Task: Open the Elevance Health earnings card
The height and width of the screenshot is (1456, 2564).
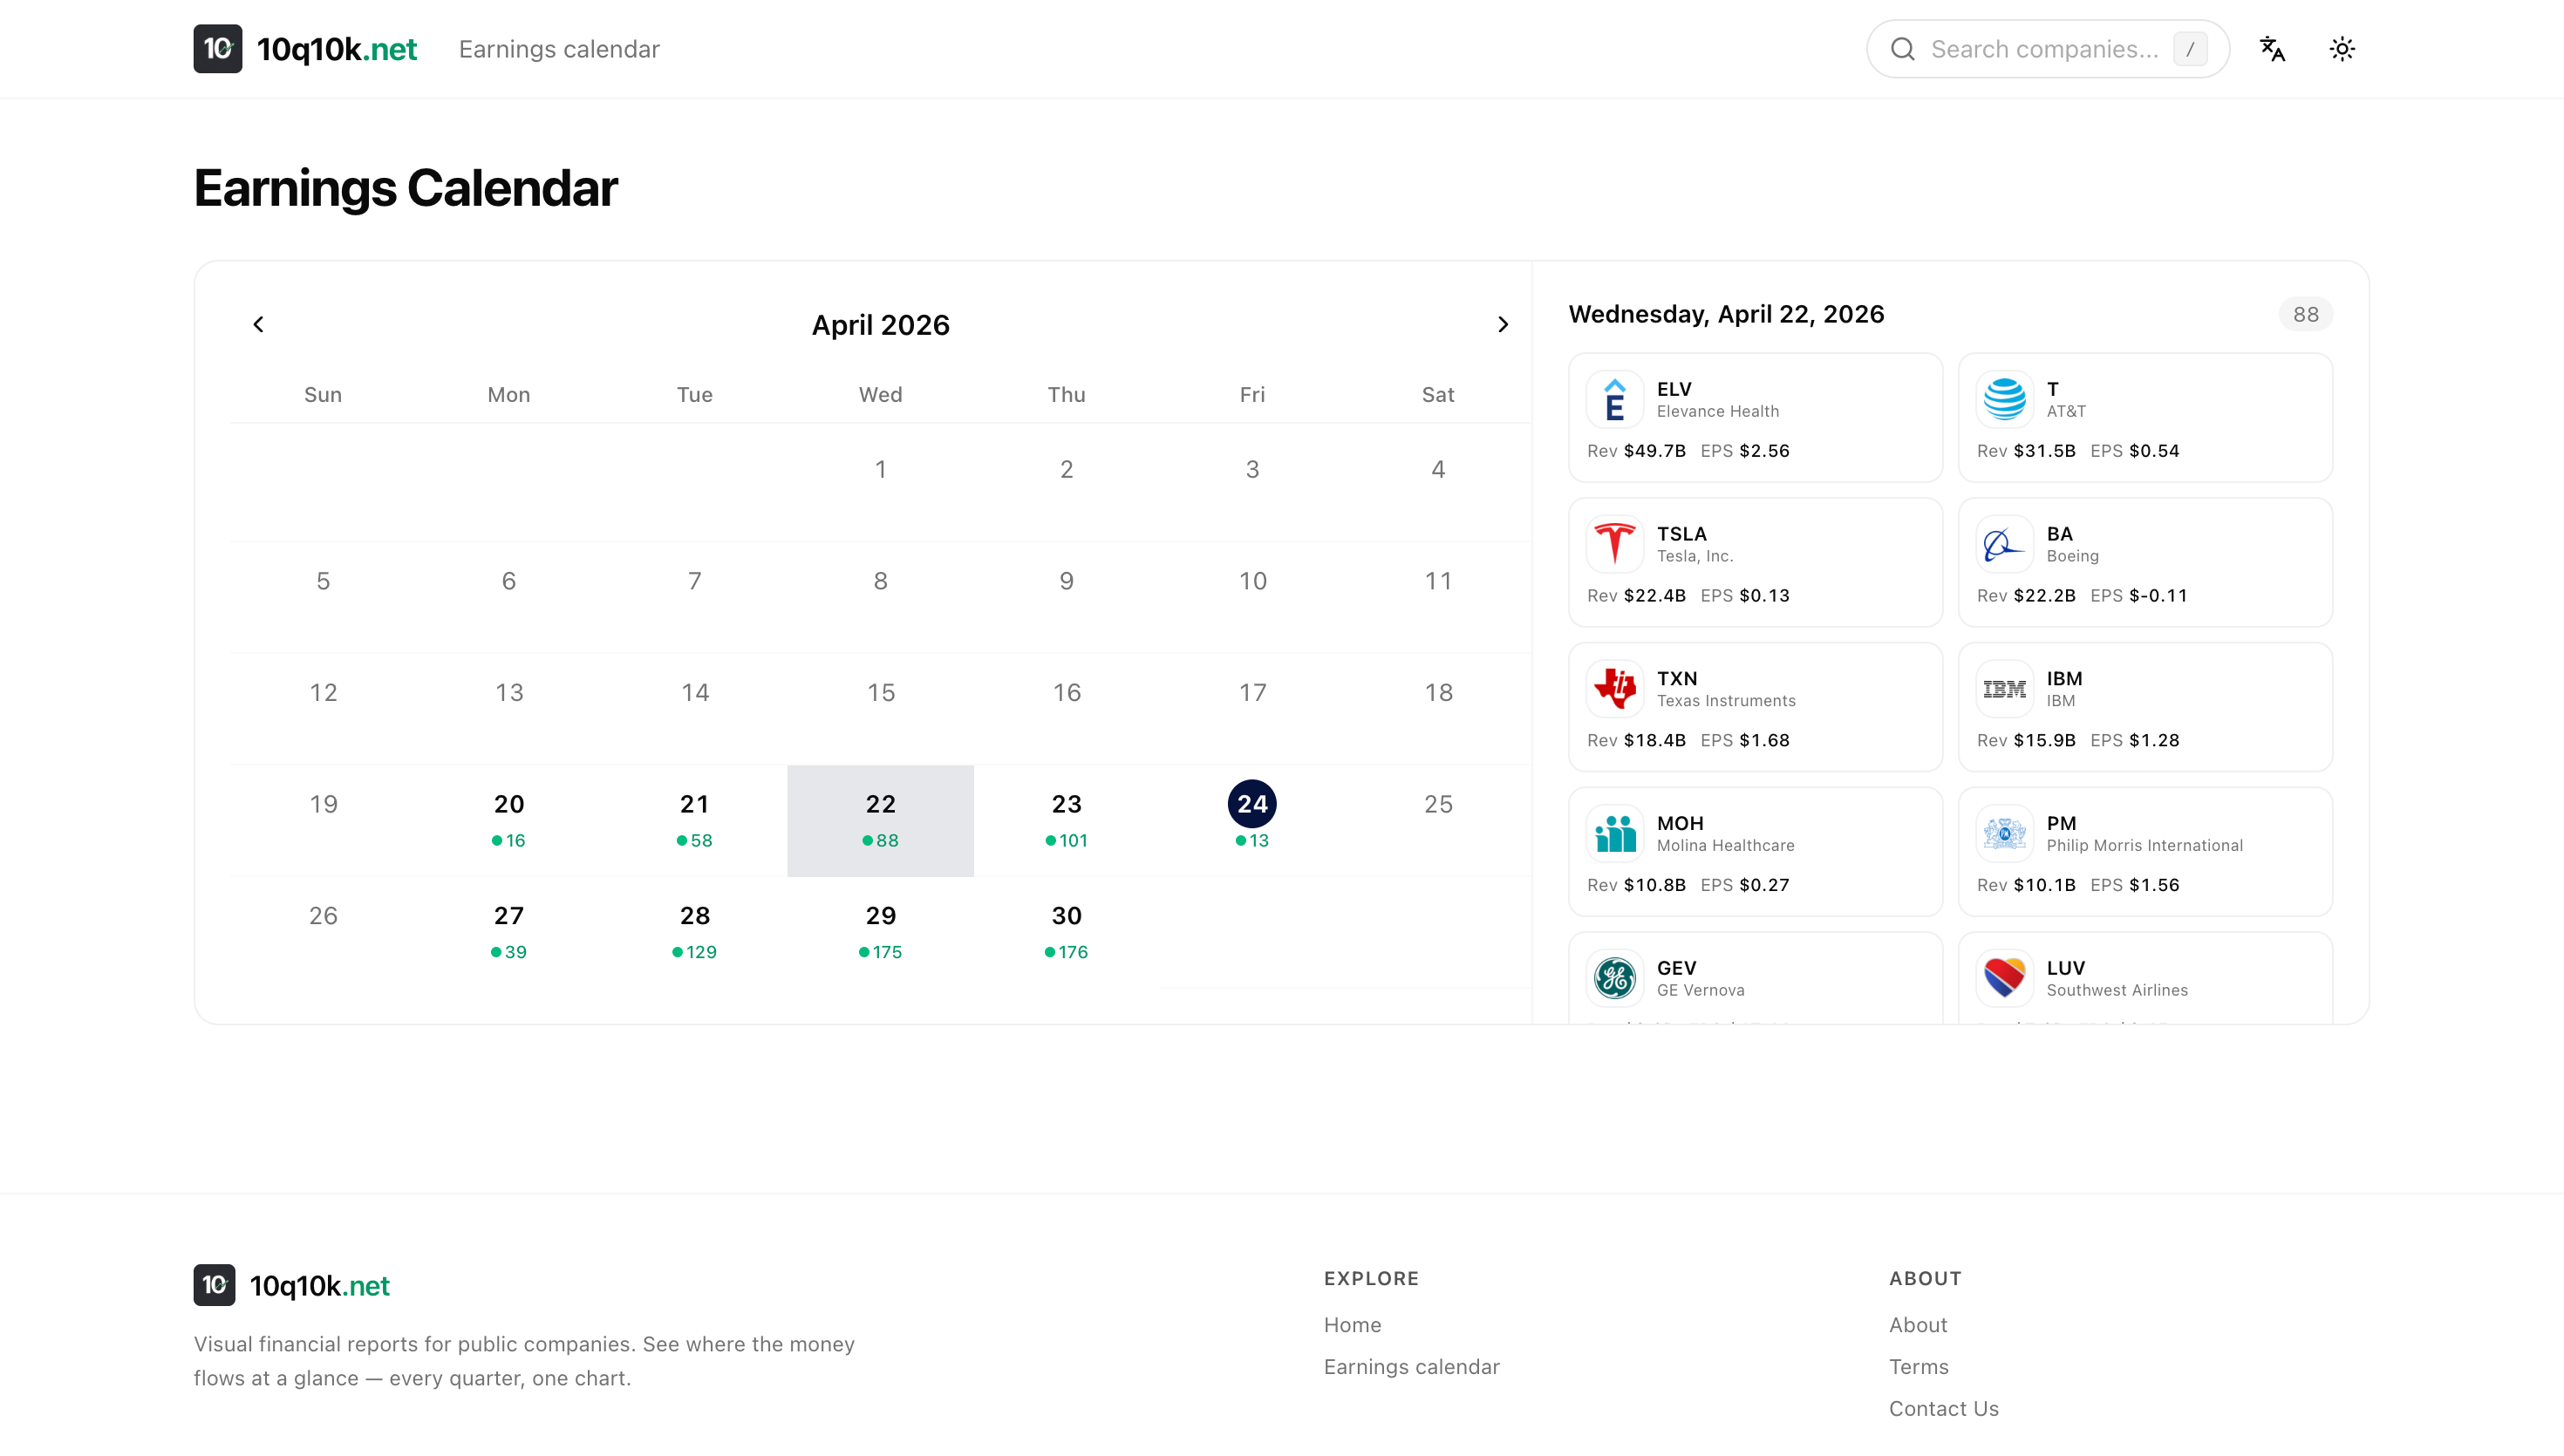Action: coord(1754,417)
